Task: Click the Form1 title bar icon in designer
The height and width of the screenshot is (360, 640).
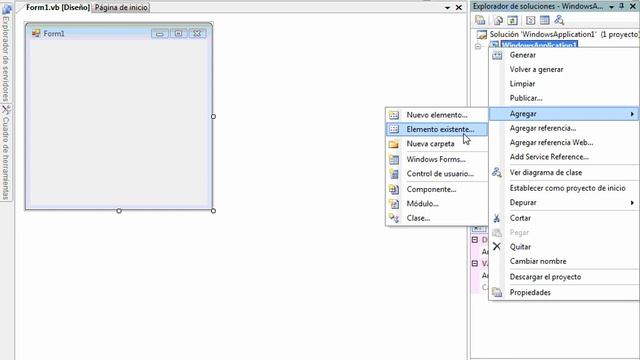Action: point(36,33)
